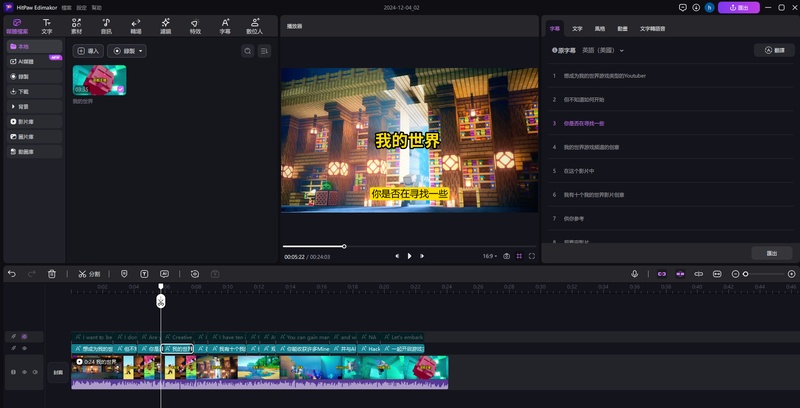Click the microphone voice-over icon above timeline
Image resolution: width=800 pixels, height=408 pixels.
pos(634,273)
